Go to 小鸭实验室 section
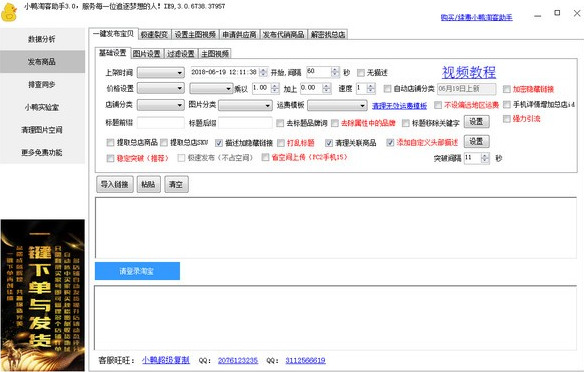 (42, 107)
